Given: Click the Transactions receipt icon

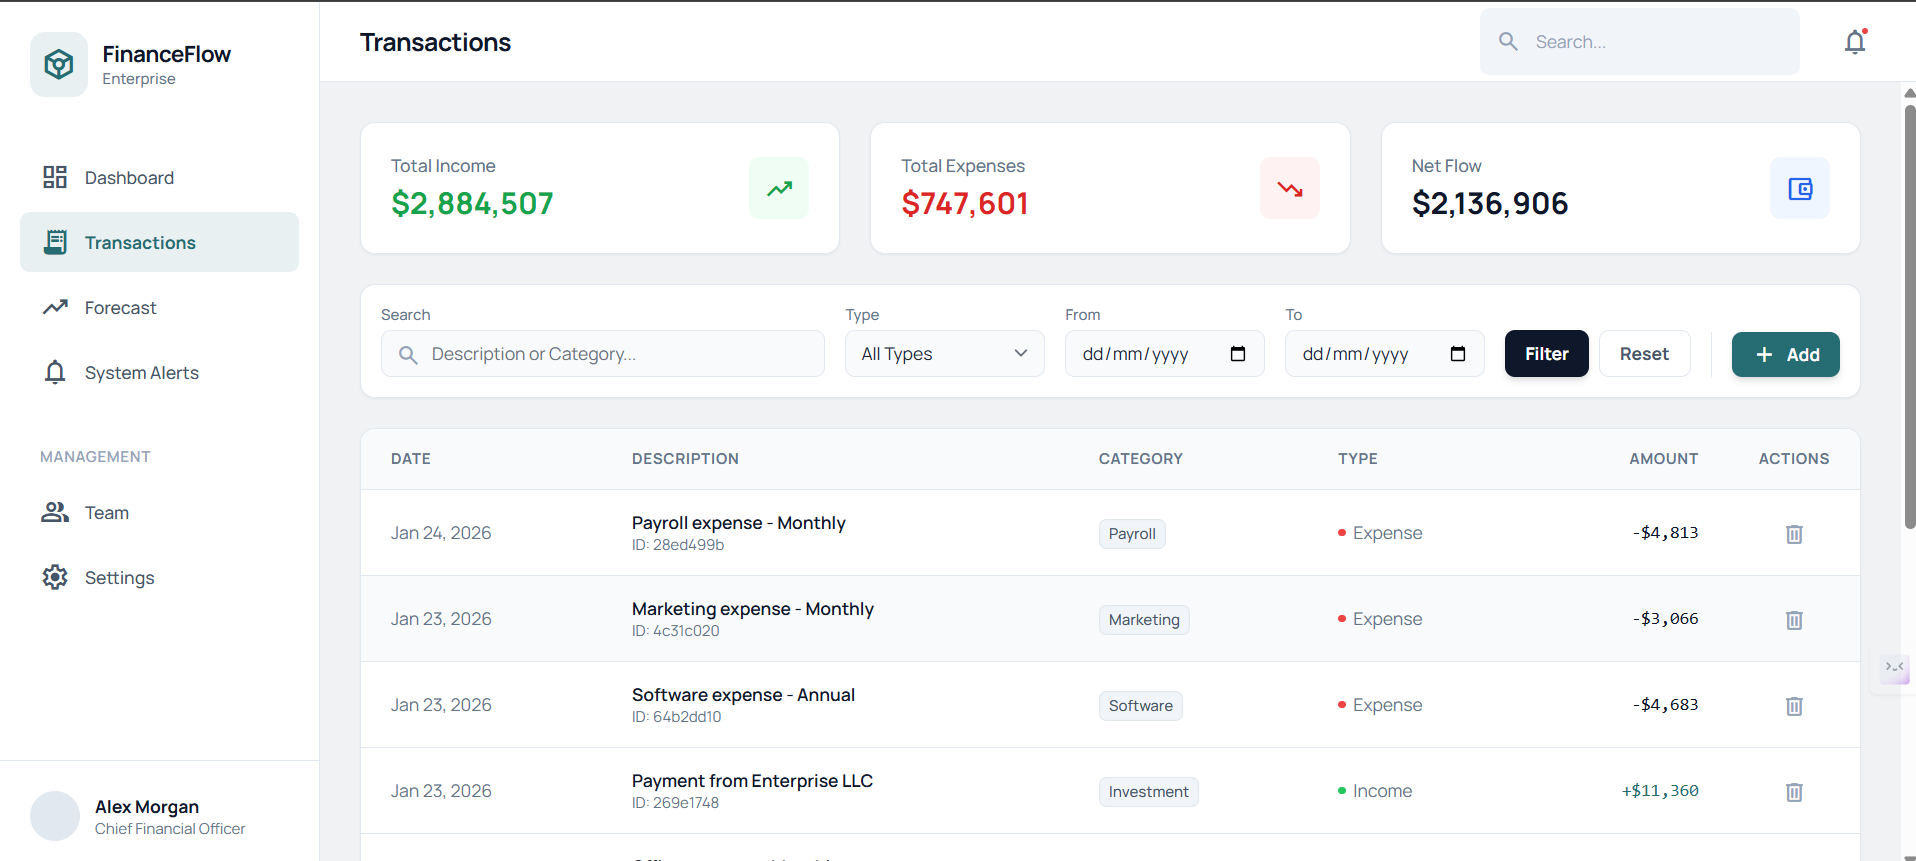Looking at the screenshot, I should tap(55, 242).
